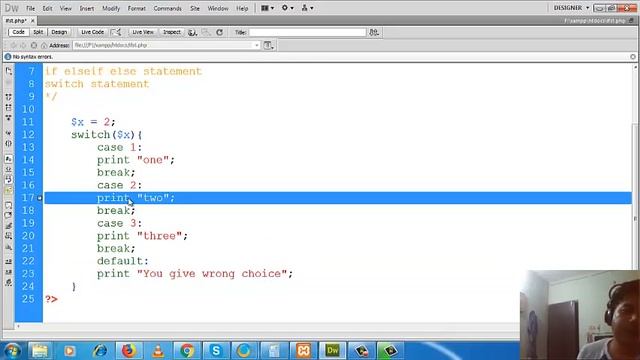Open Live View options dropdown
640x360 pixels.
269,45
